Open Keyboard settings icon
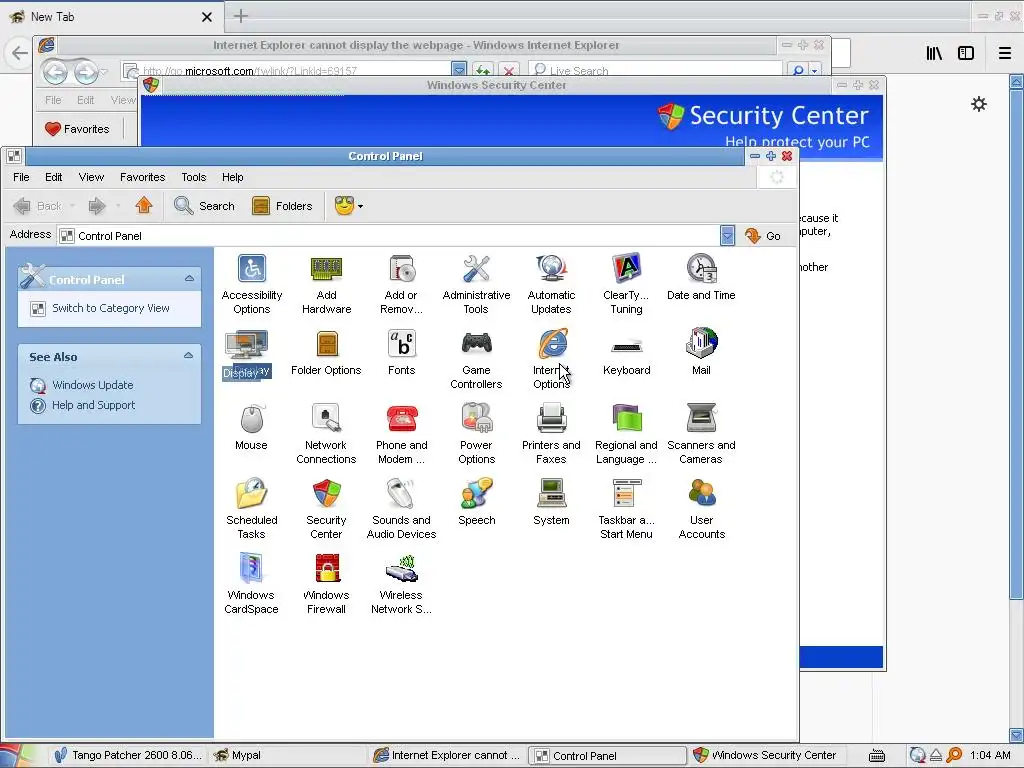Image resolution: width=1024 pixels, height=768 pixels. (x=626, y=353)
